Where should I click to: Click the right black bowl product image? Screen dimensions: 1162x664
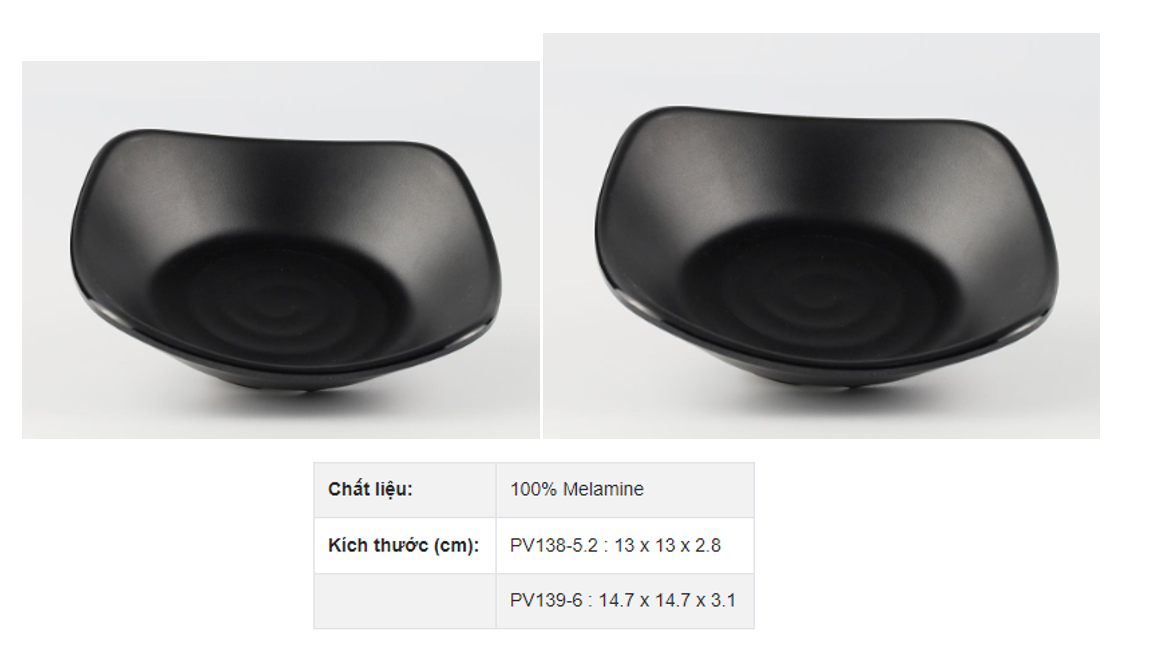[821, 236]
